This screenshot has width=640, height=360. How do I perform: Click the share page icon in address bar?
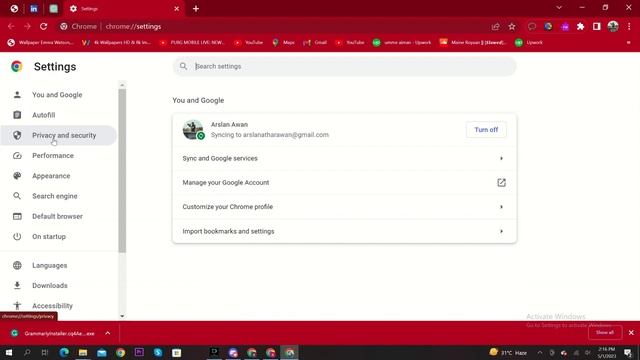click(x=496, y=27)
